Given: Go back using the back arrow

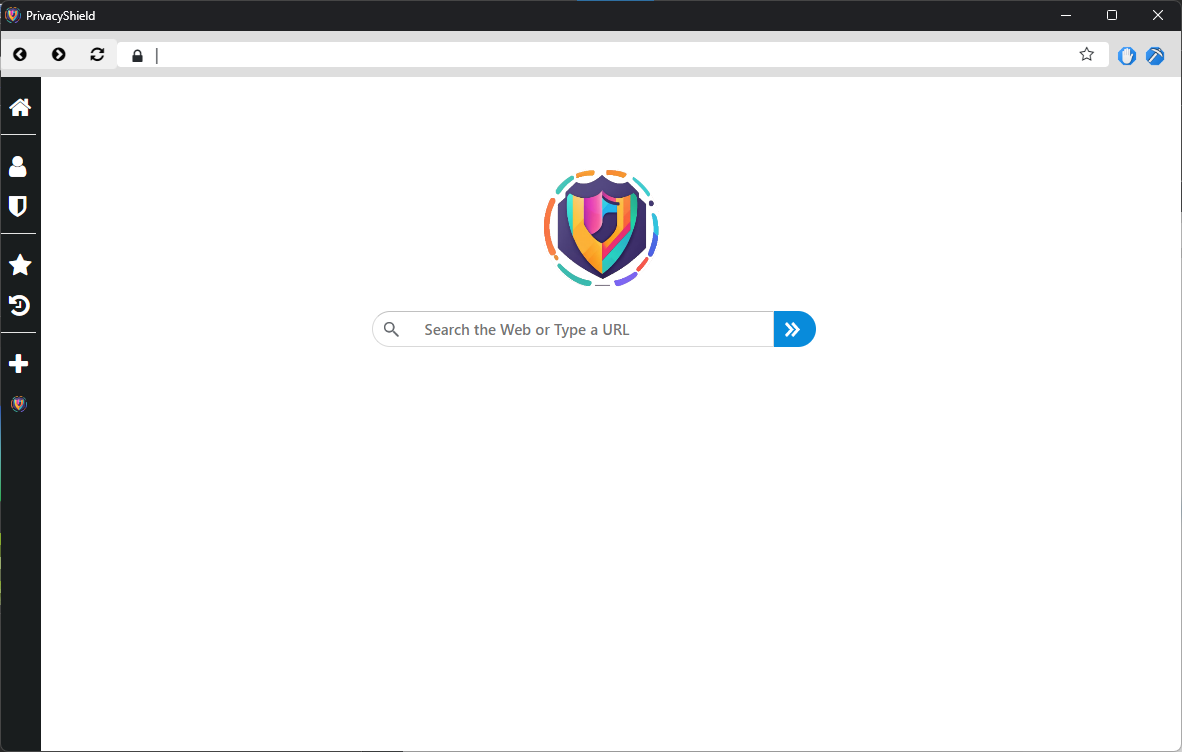Looking at the screenshot, I should (20, 54).
